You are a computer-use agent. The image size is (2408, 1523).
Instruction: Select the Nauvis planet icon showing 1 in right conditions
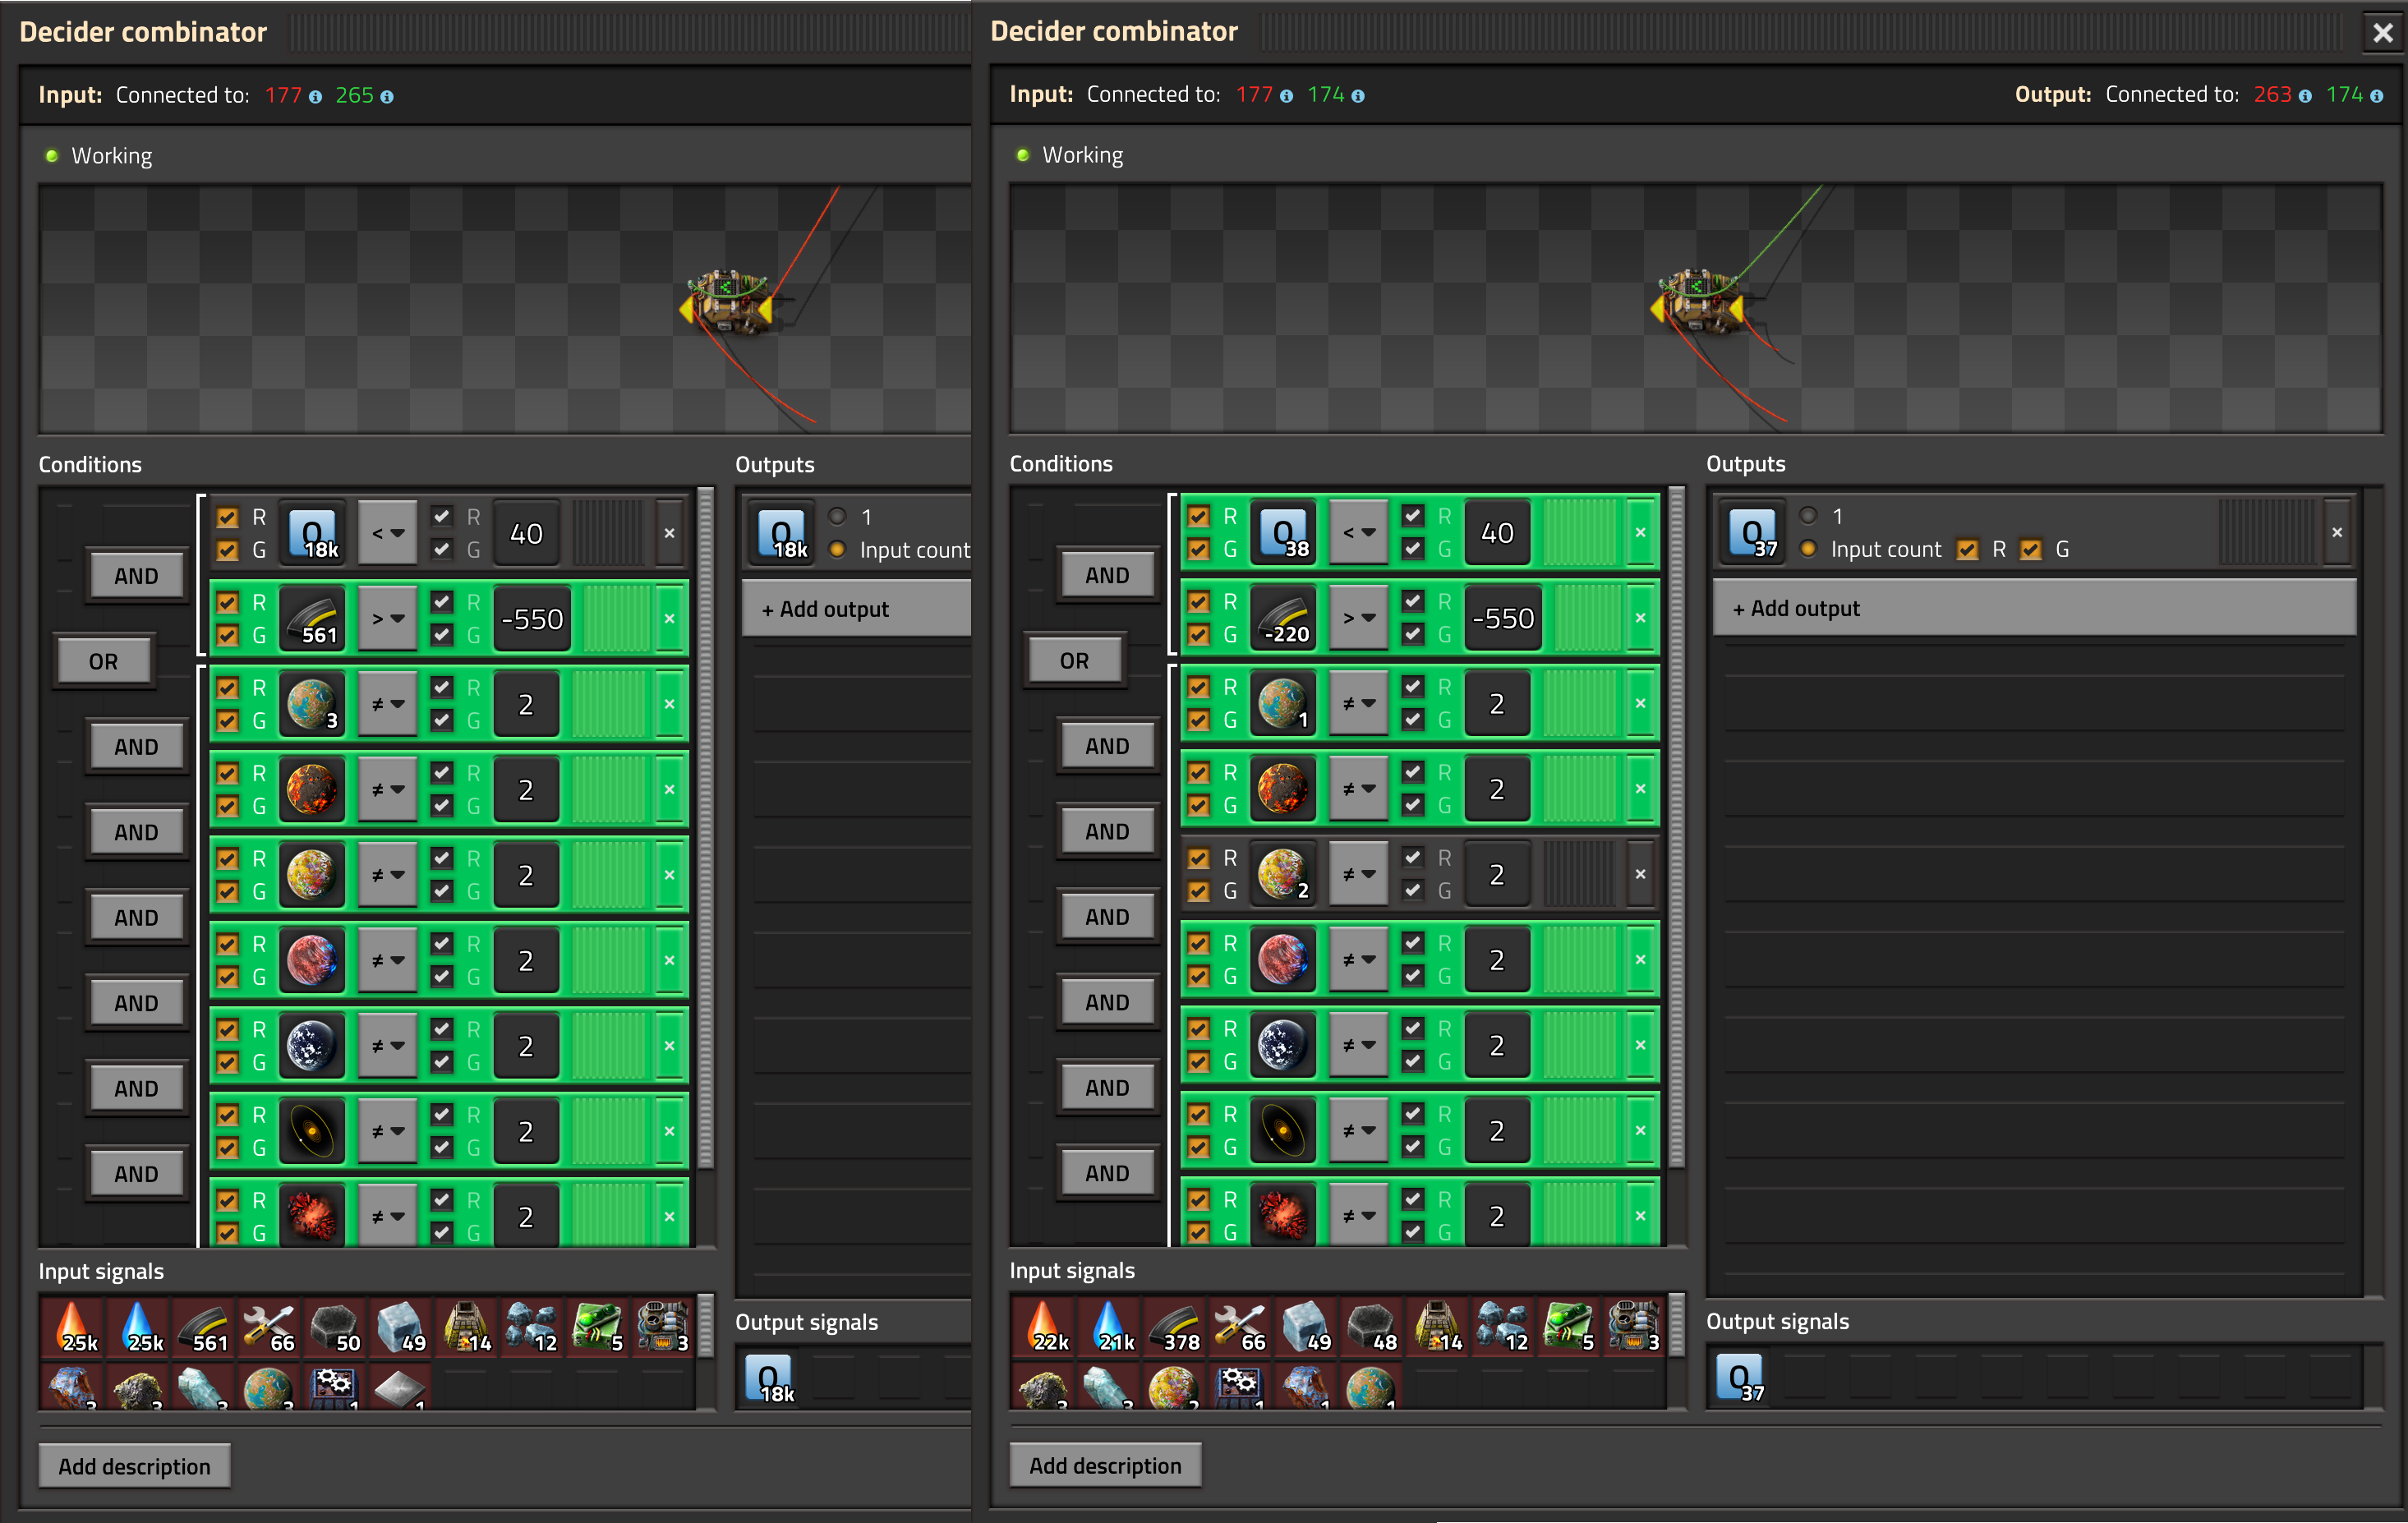point(1283,703)
